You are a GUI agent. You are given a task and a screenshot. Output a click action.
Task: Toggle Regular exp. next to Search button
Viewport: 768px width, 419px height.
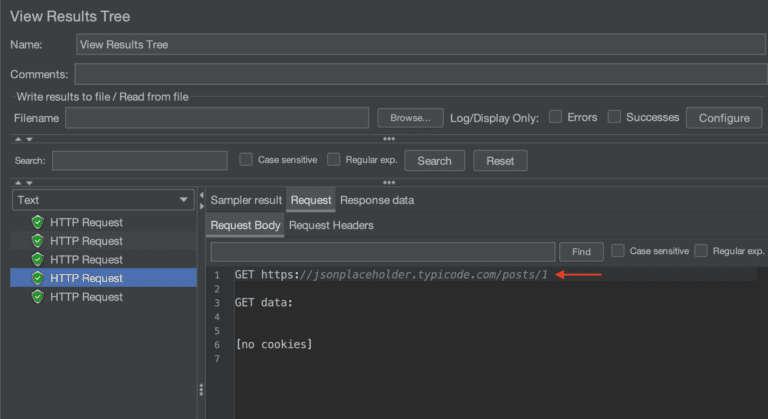(334, 159)
